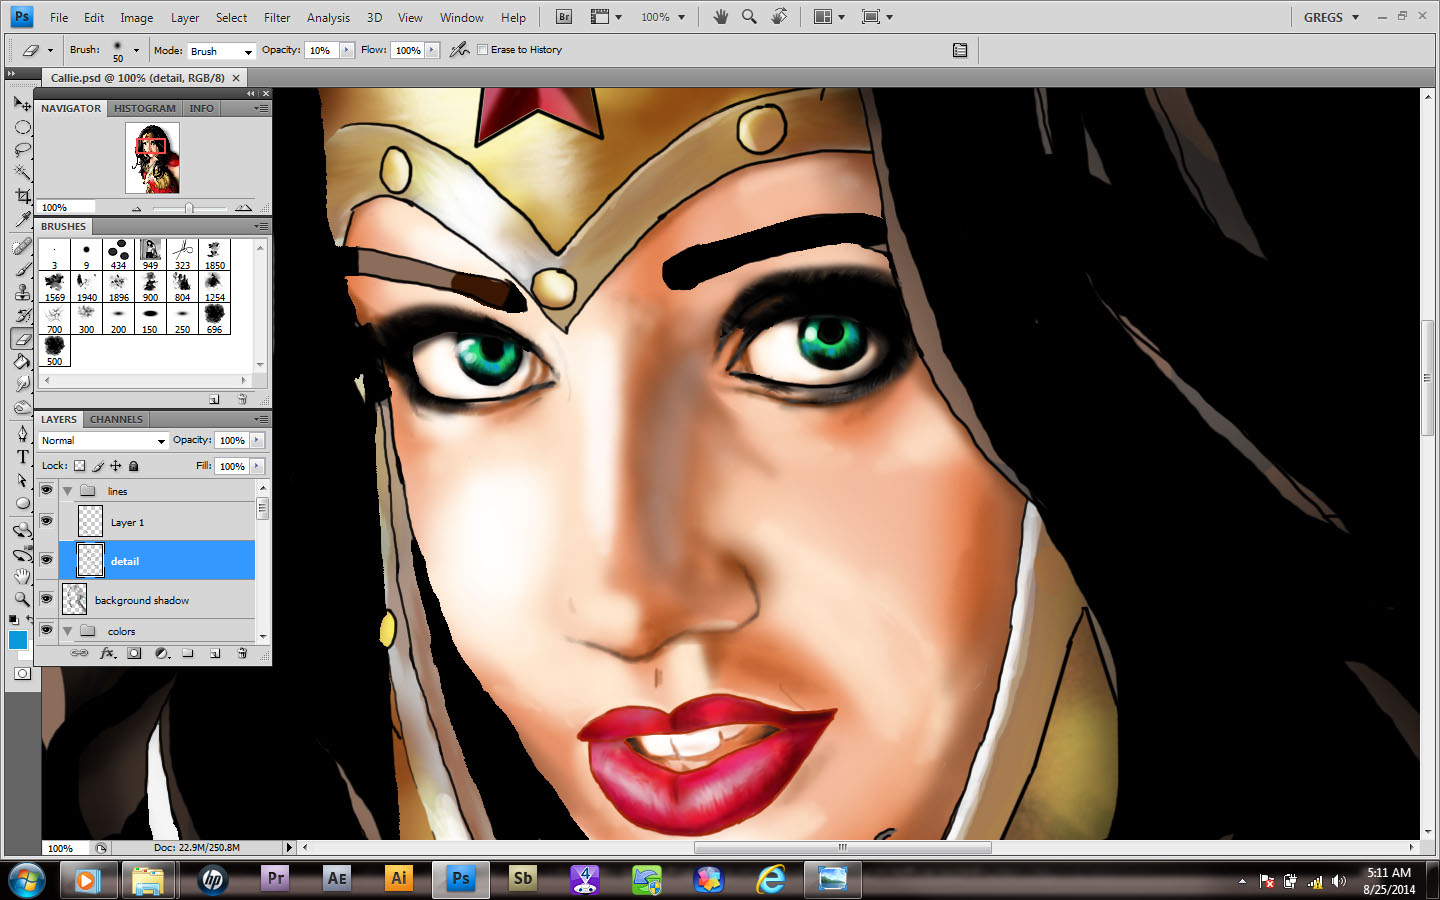Image resolution: width=1440 pixels, height=900 pixels.
Task: Switch to the Channels tab
Action: pos(116,419)
